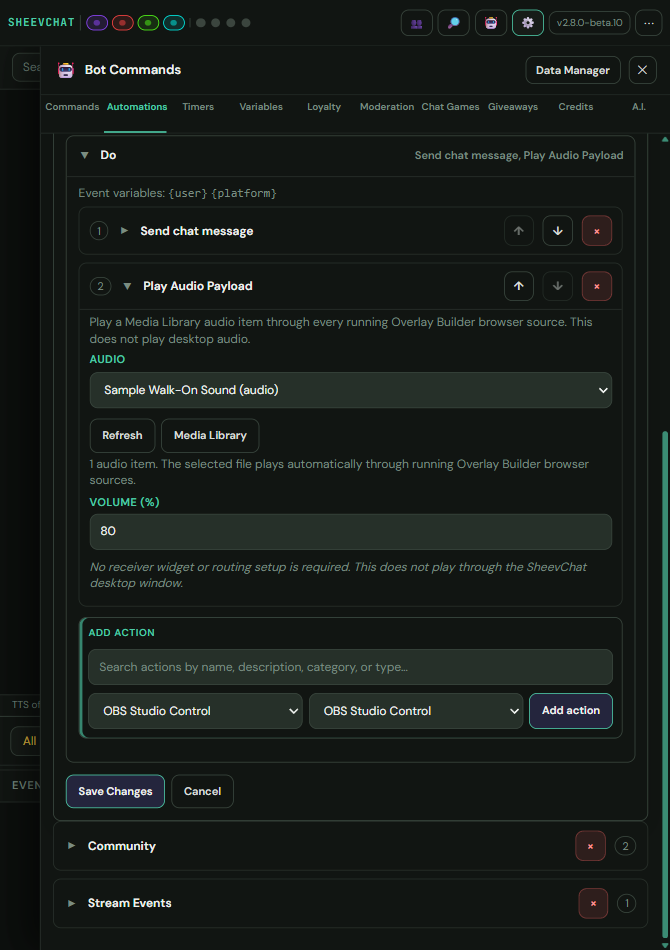Click the SHEEVCHAT logo text

point(41,22)
